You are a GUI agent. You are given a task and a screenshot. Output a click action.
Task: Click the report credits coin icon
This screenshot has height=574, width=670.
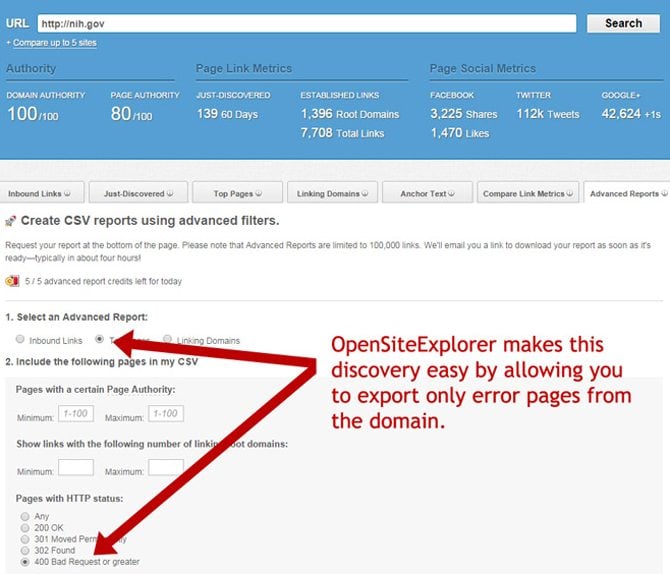[11, 281]
